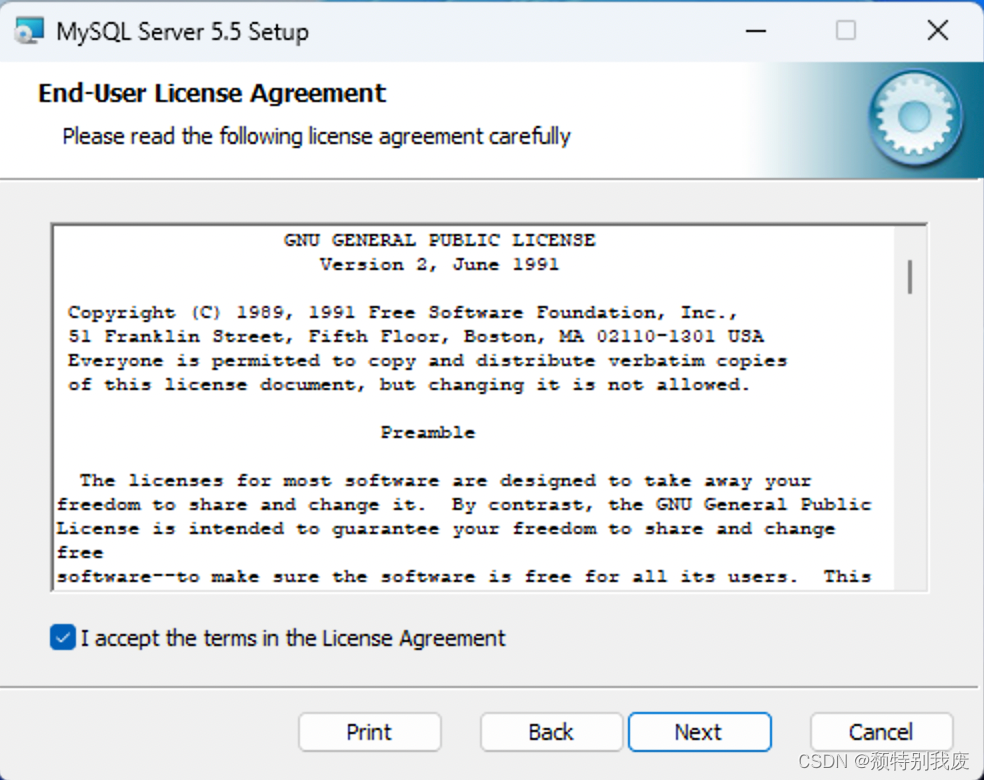The height and width of the screenshot is (780, 984).
Task: Click the maximize window control
Action: (x=846, y=30)
